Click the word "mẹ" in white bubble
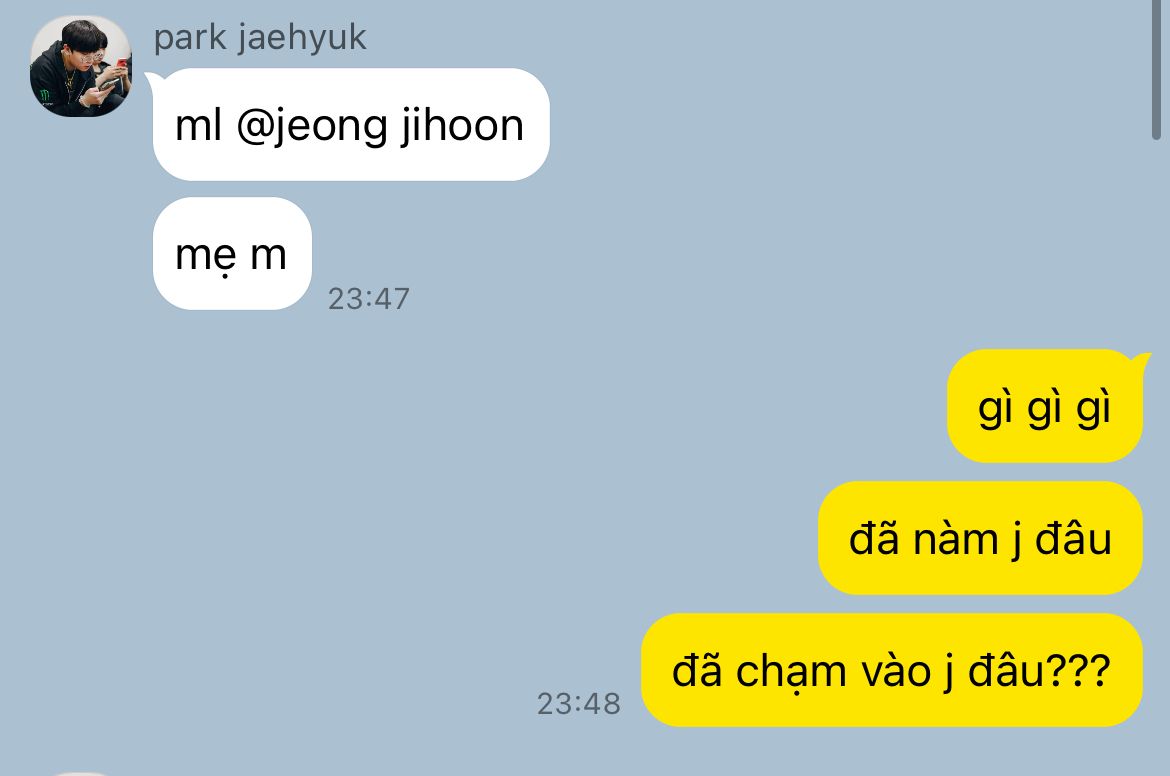This screenshot has width=1170, height=776. pyautogui.click(x=205, y=255)
